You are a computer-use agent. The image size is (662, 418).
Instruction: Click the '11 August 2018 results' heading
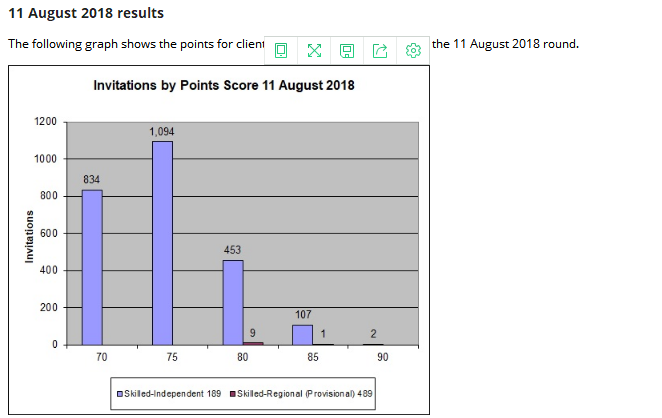point(85,13)
